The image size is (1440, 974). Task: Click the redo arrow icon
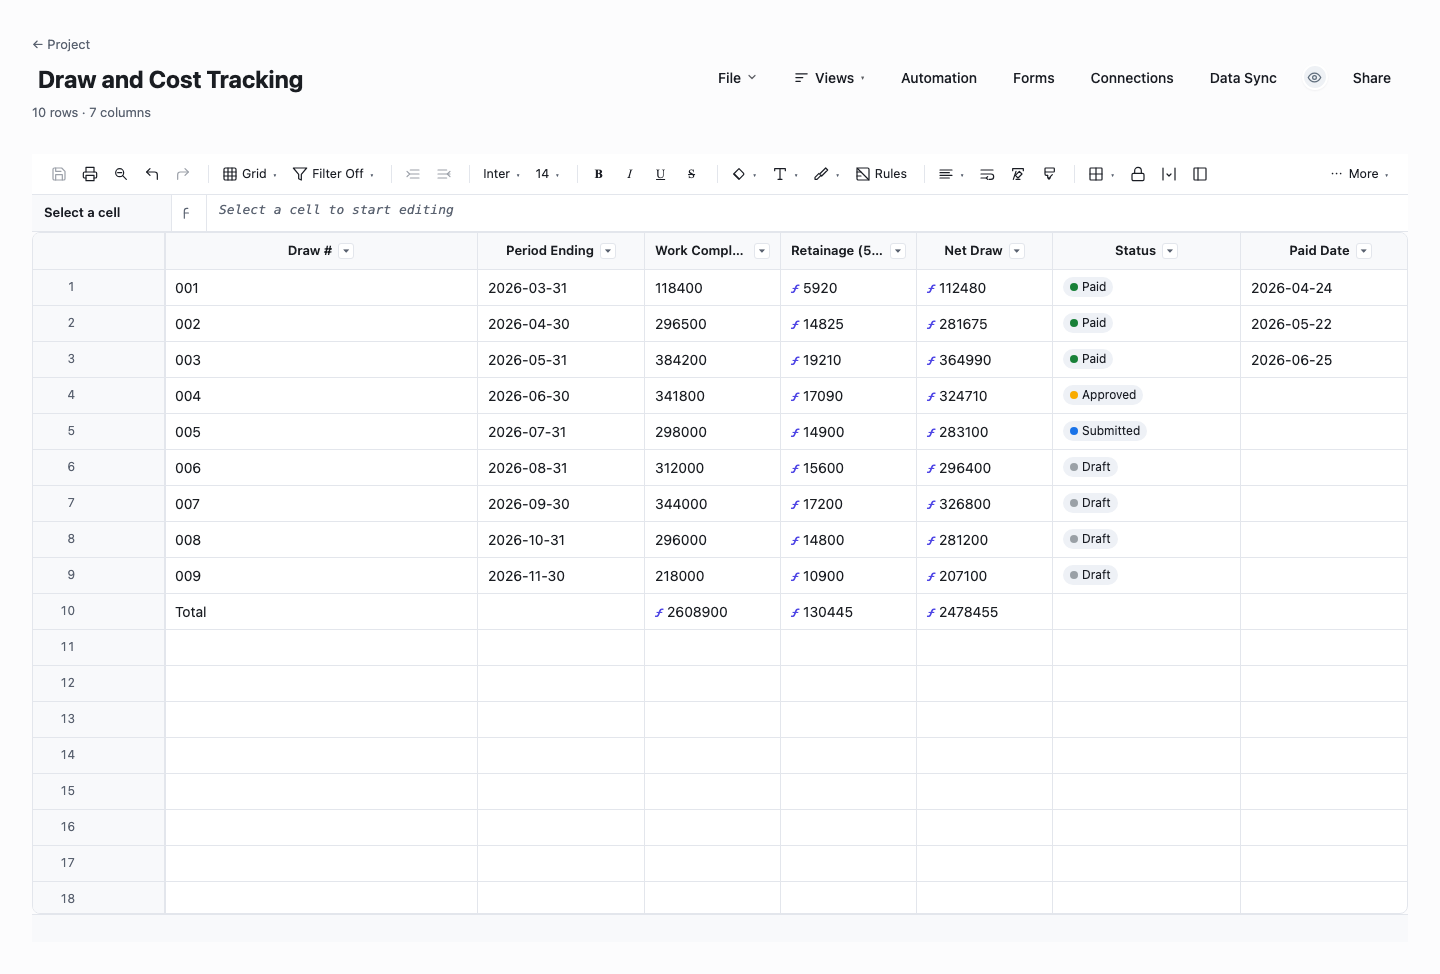pos(183,174)
